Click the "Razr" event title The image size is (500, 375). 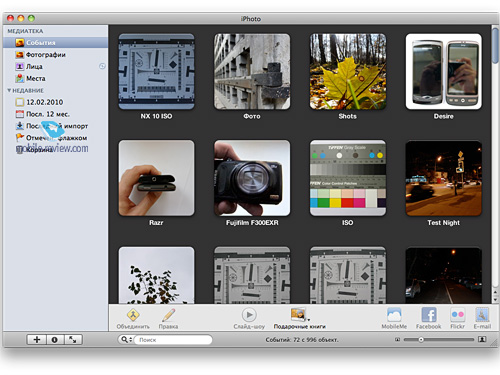pos(156,223)
